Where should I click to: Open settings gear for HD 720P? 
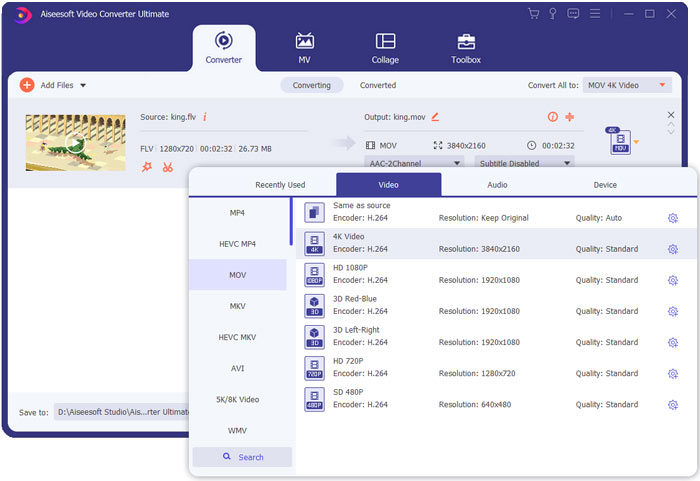tap(673, 374)
